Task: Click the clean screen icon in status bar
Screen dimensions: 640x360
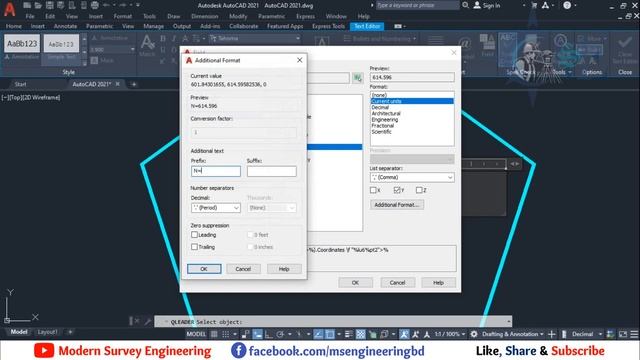Action: pyautogui.click(x=623, y=334)
